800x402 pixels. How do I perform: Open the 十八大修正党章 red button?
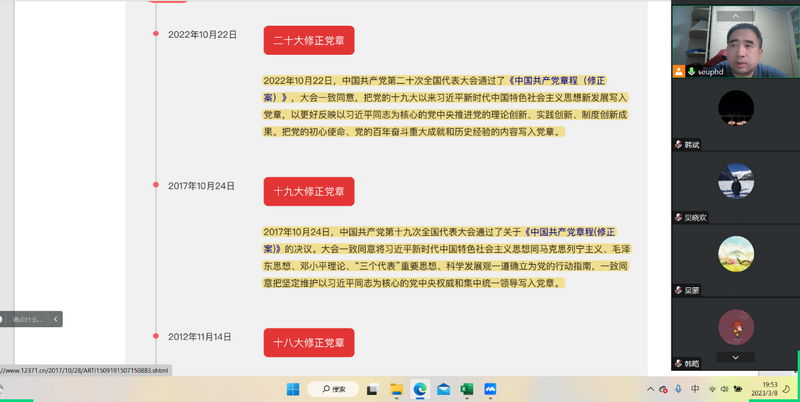tap(309, 342)
